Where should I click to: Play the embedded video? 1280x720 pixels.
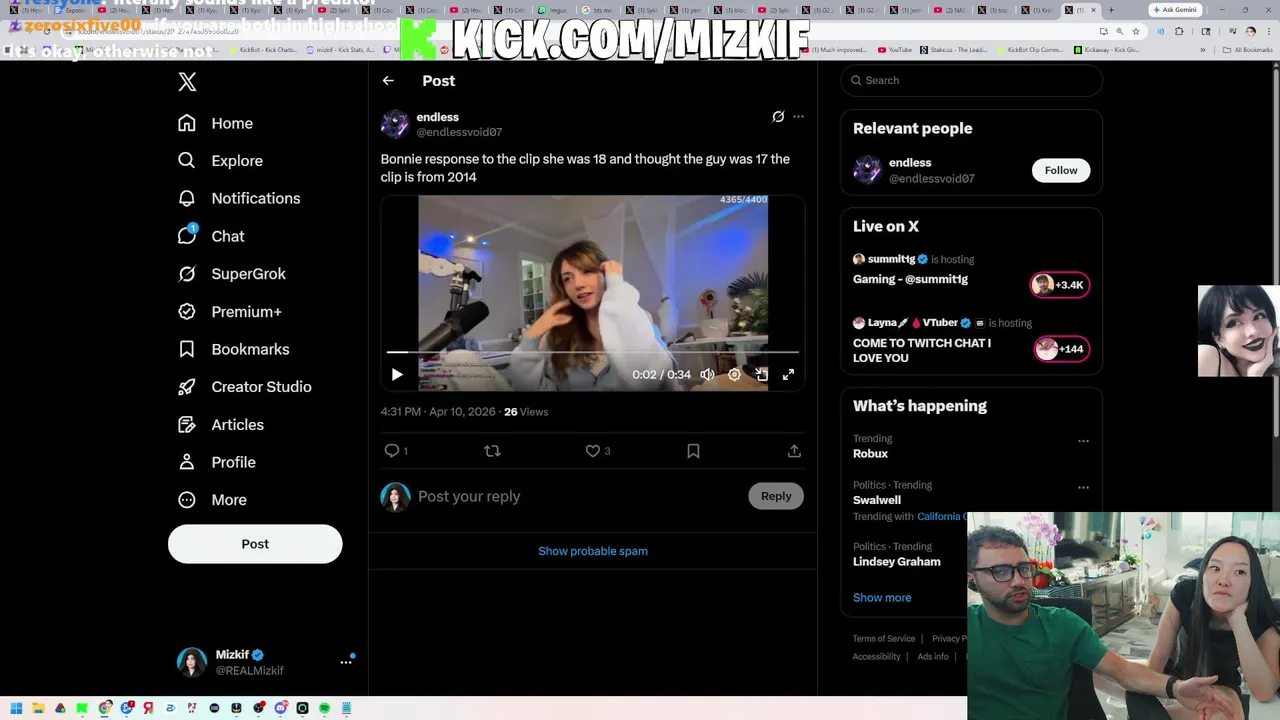pos(397,375)
